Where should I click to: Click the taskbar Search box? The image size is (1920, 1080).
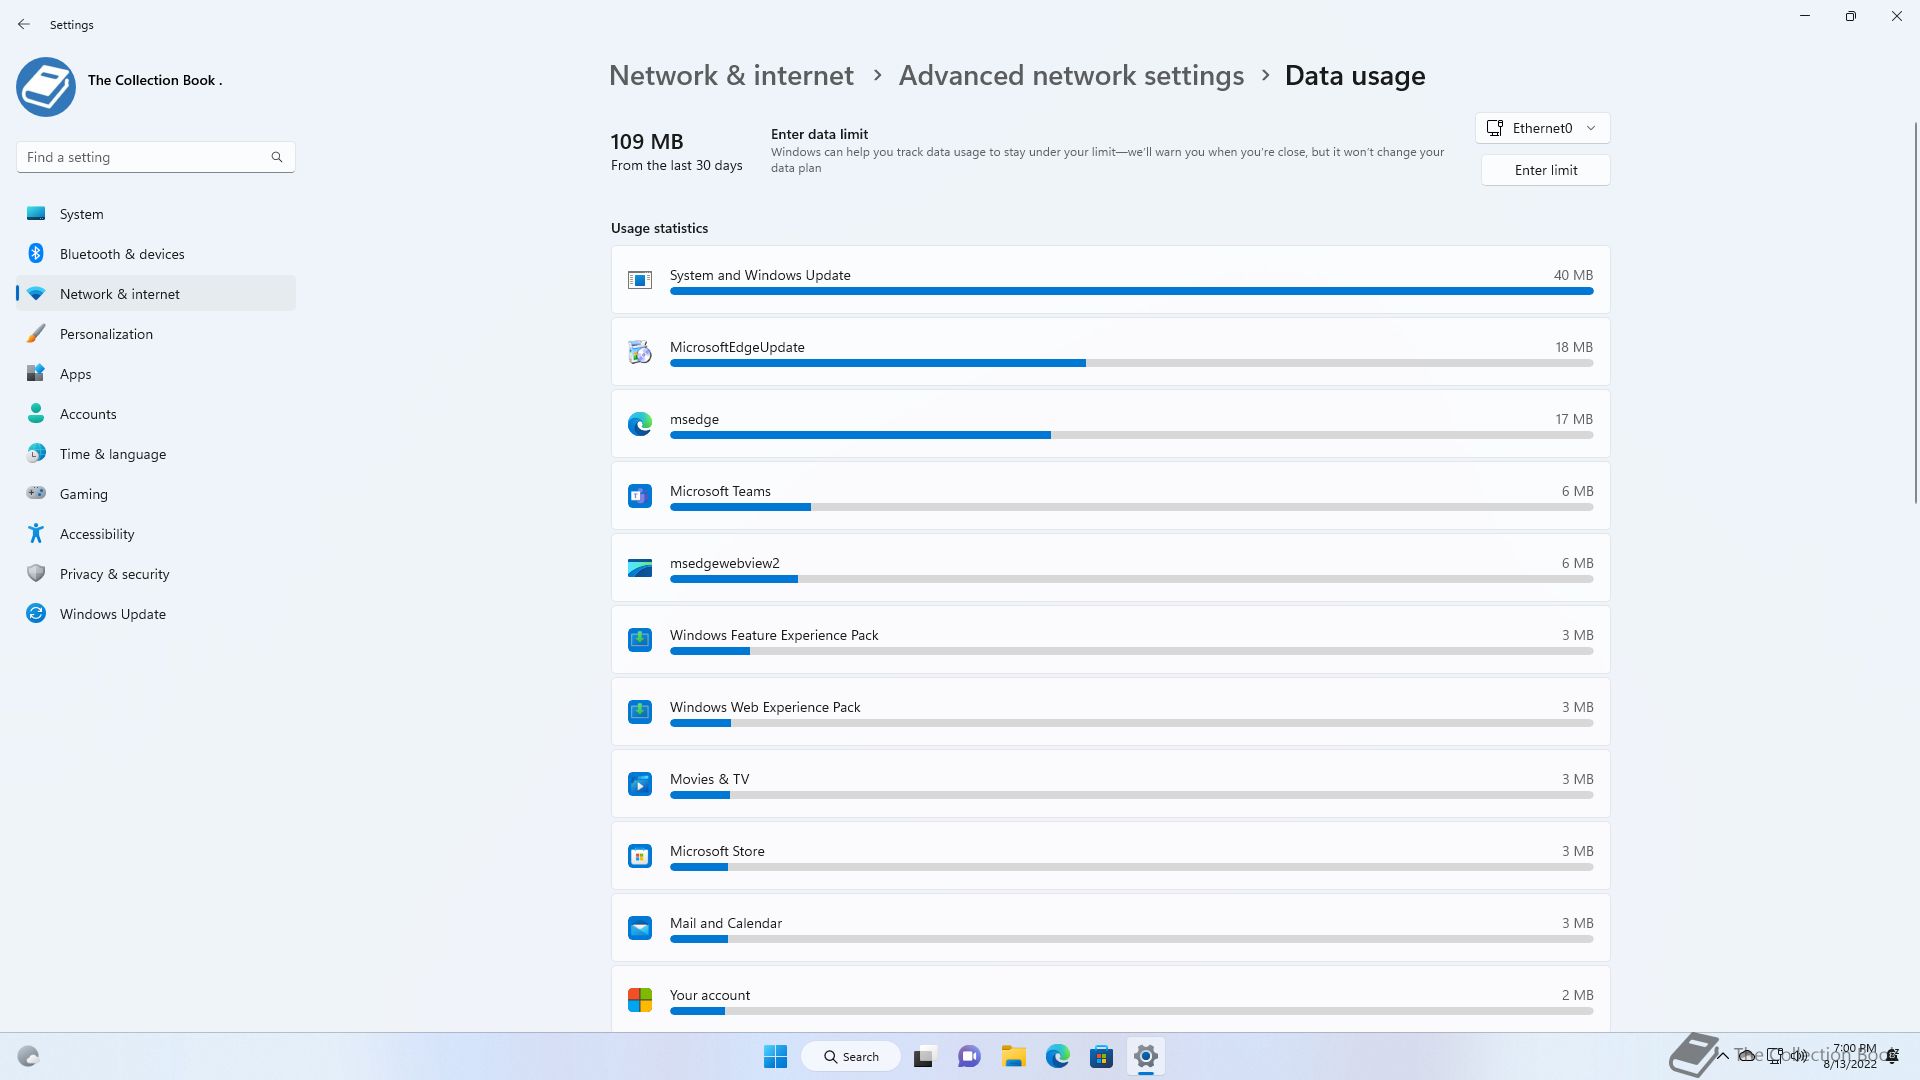852,1056
